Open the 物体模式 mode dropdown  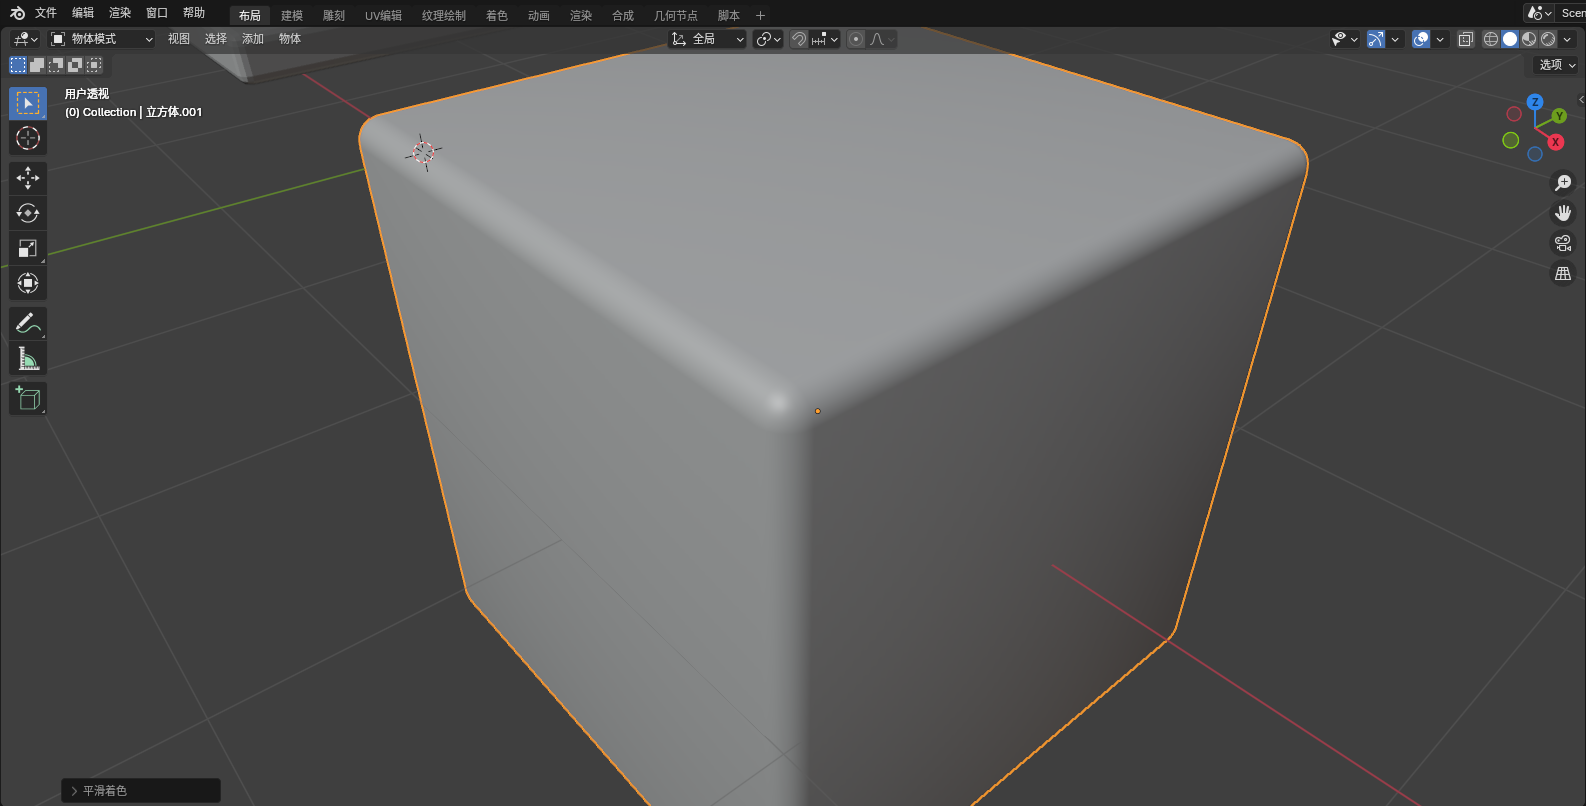(102, 39)
